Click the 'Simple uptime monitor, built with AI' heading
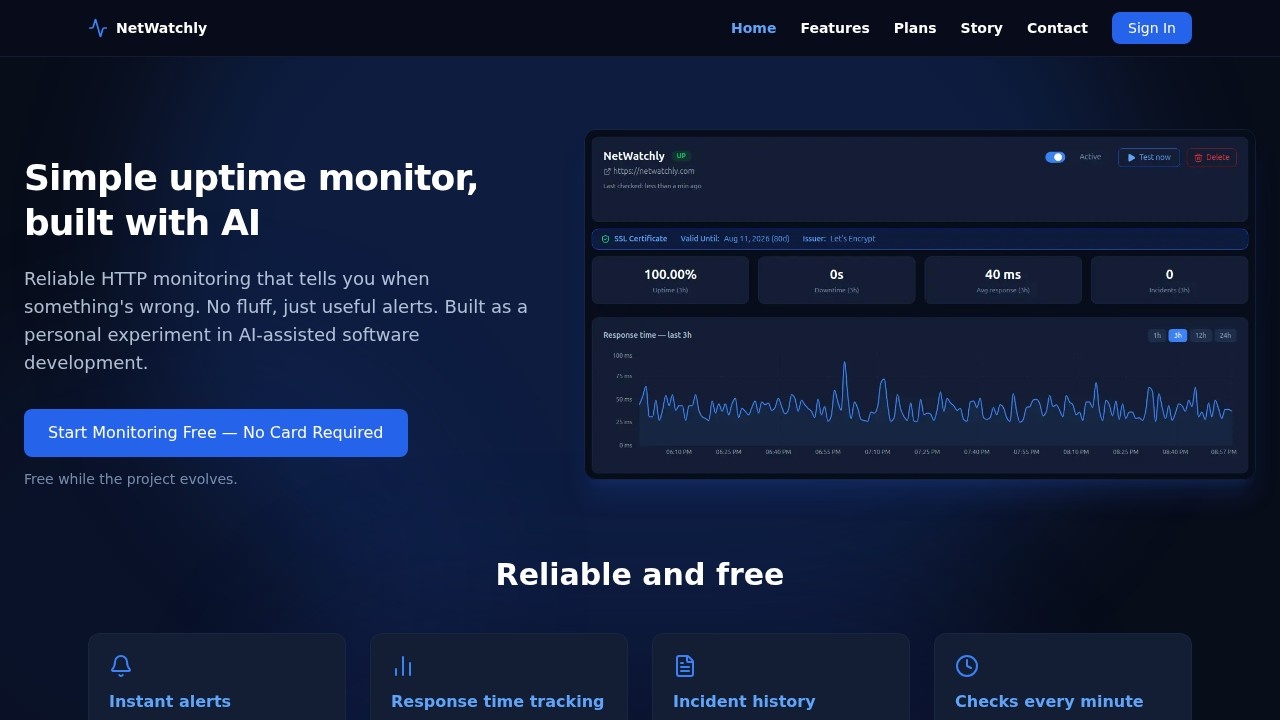 coord(251,200)
